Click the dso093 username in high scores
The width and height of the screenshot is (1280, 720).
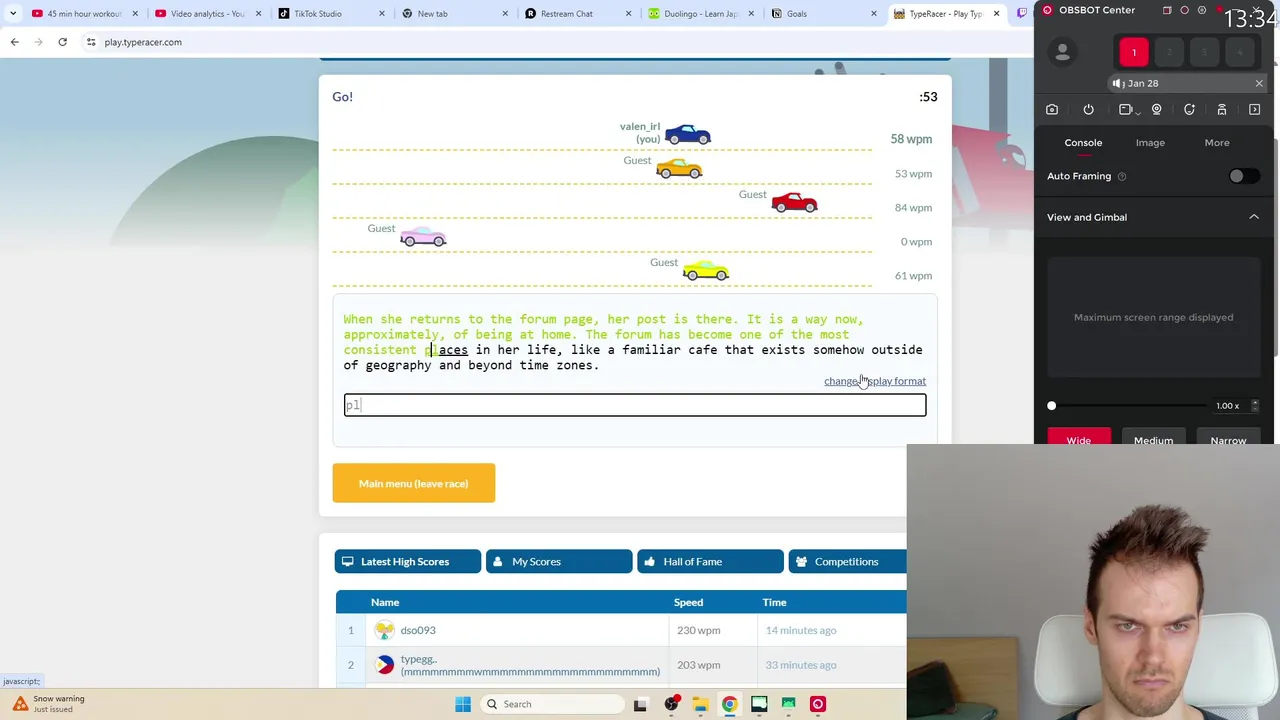coord(418,630)
